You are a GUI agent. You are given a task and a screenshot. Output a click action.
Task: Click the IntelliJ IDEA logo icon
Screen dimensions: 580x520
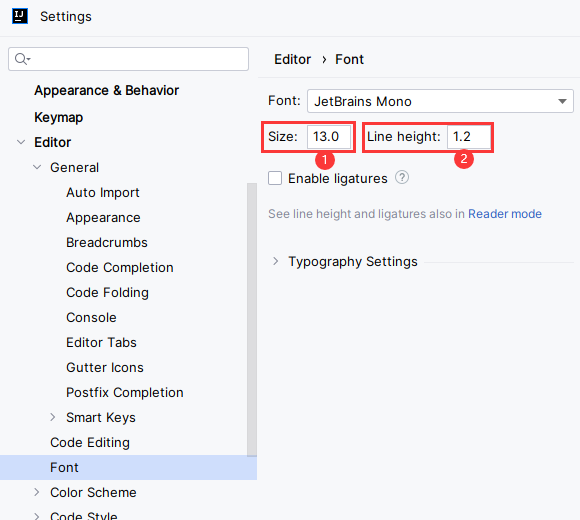coord(20,16)
